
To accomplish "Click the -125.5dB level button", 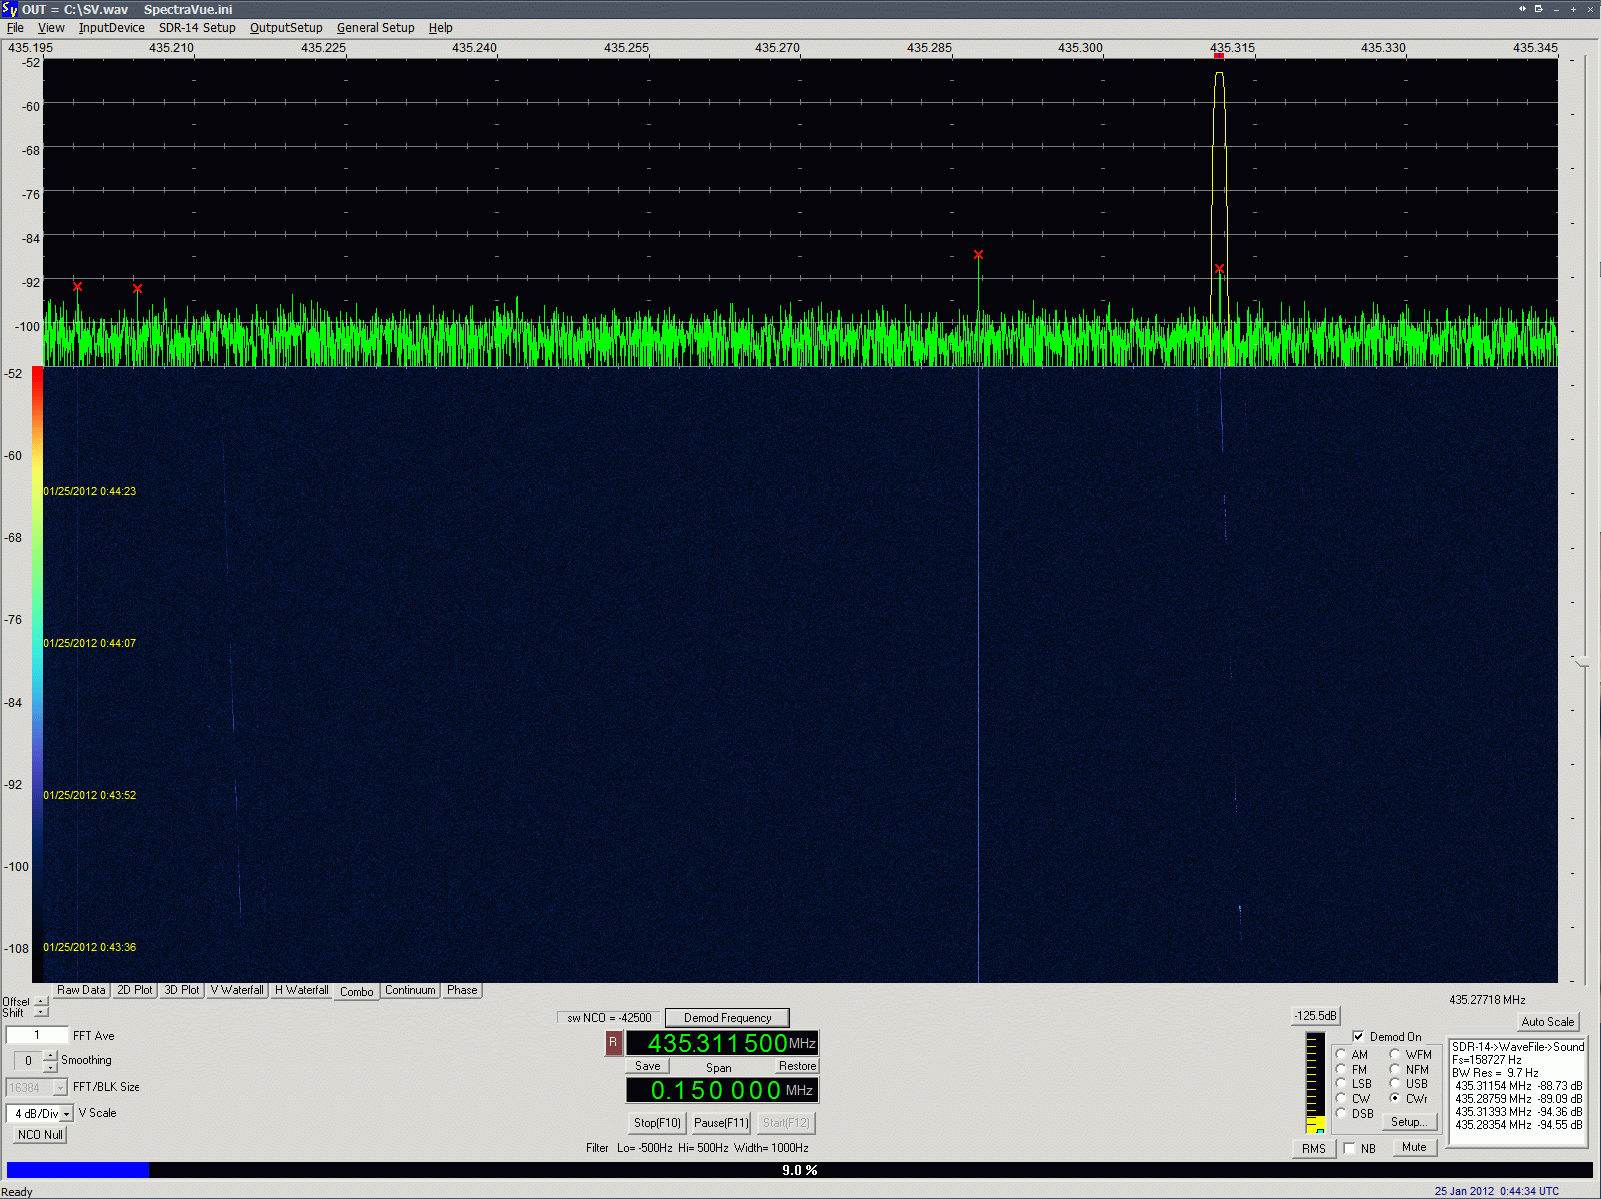I will [1315, 1016].
